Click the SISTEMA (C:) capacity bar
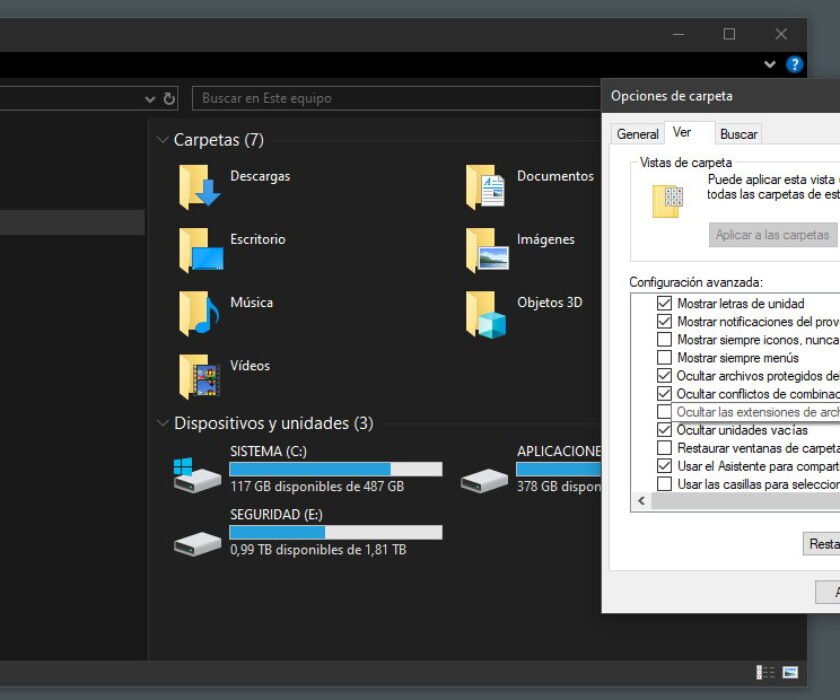The width and height of the screenshot is (840, 700). pyautogui.click(x=336, y=469)
